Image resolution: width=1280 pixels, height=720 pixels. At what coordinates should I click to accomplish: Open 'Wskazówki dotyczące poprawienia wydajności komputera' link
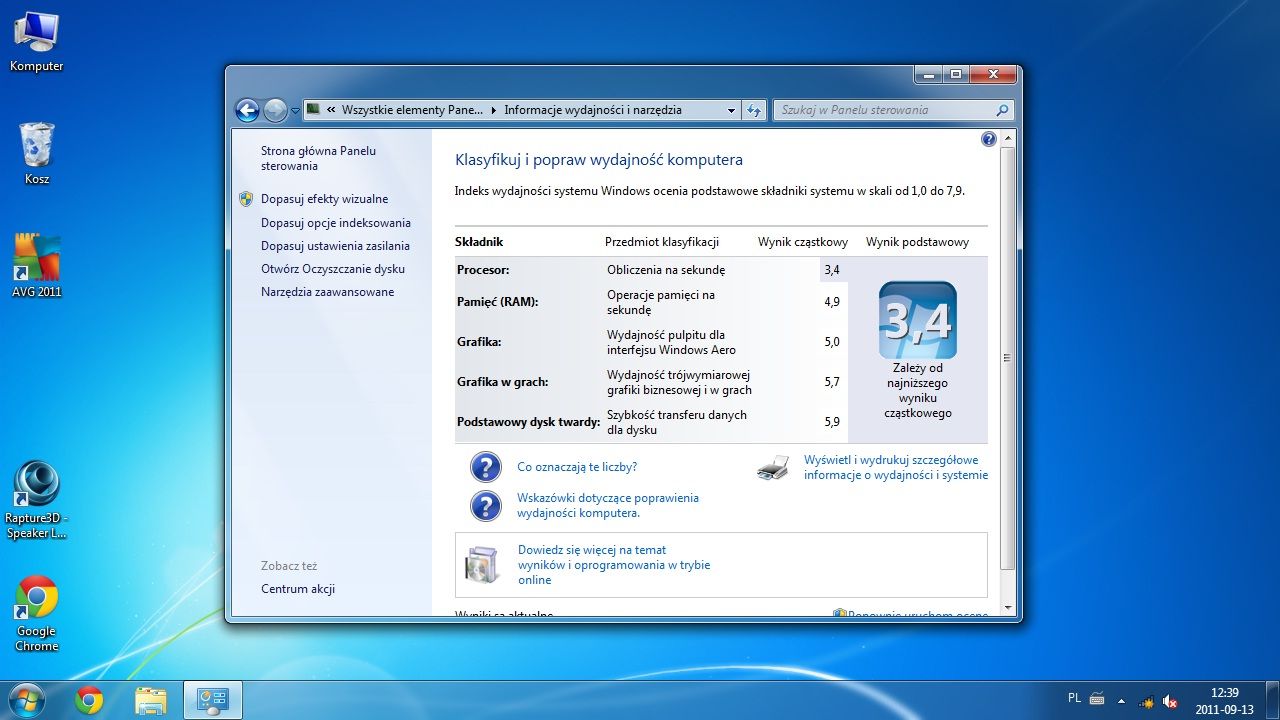[608, 505]
